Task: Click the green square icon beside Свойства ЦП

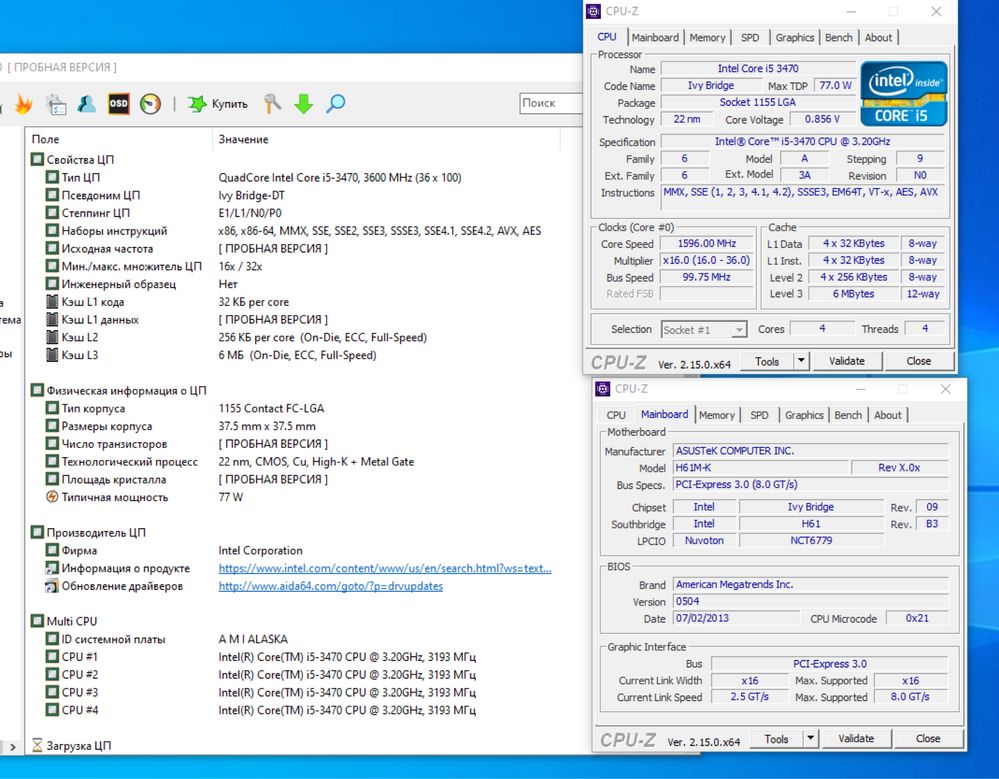Action: pyautogui.click(x=38, y=159)
